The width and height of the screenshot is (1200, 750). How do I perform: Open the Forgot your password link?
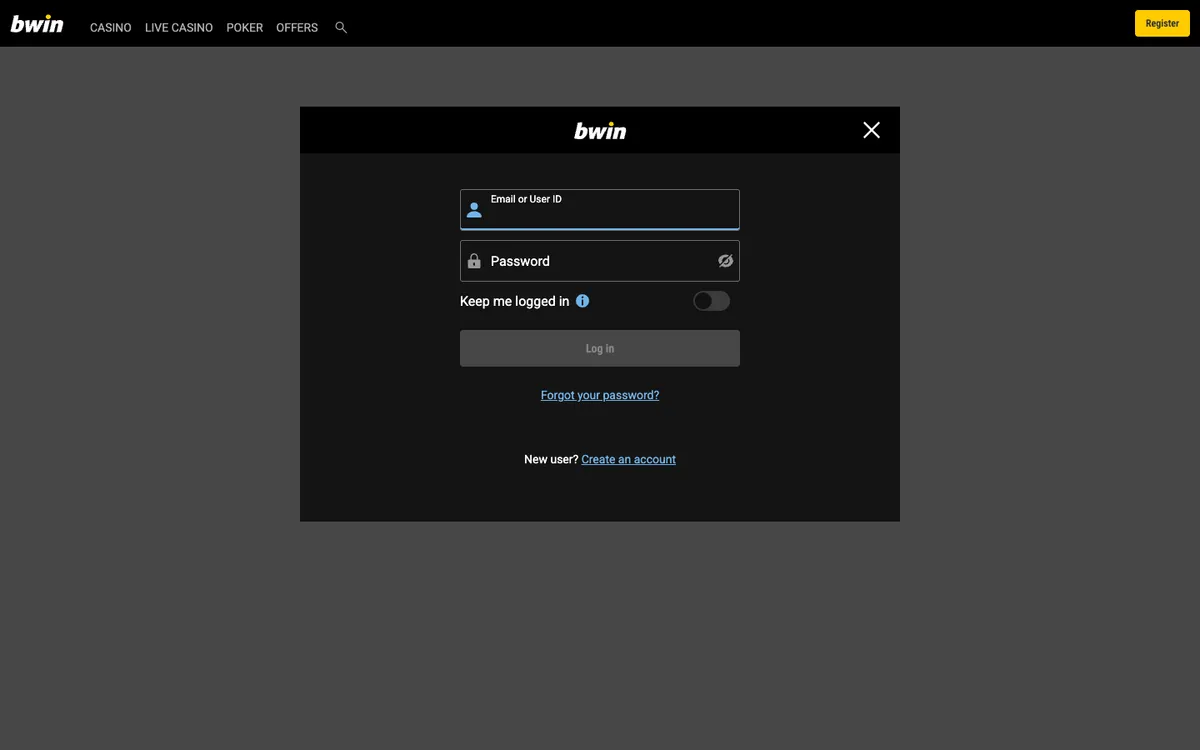[x=600, y=395]
